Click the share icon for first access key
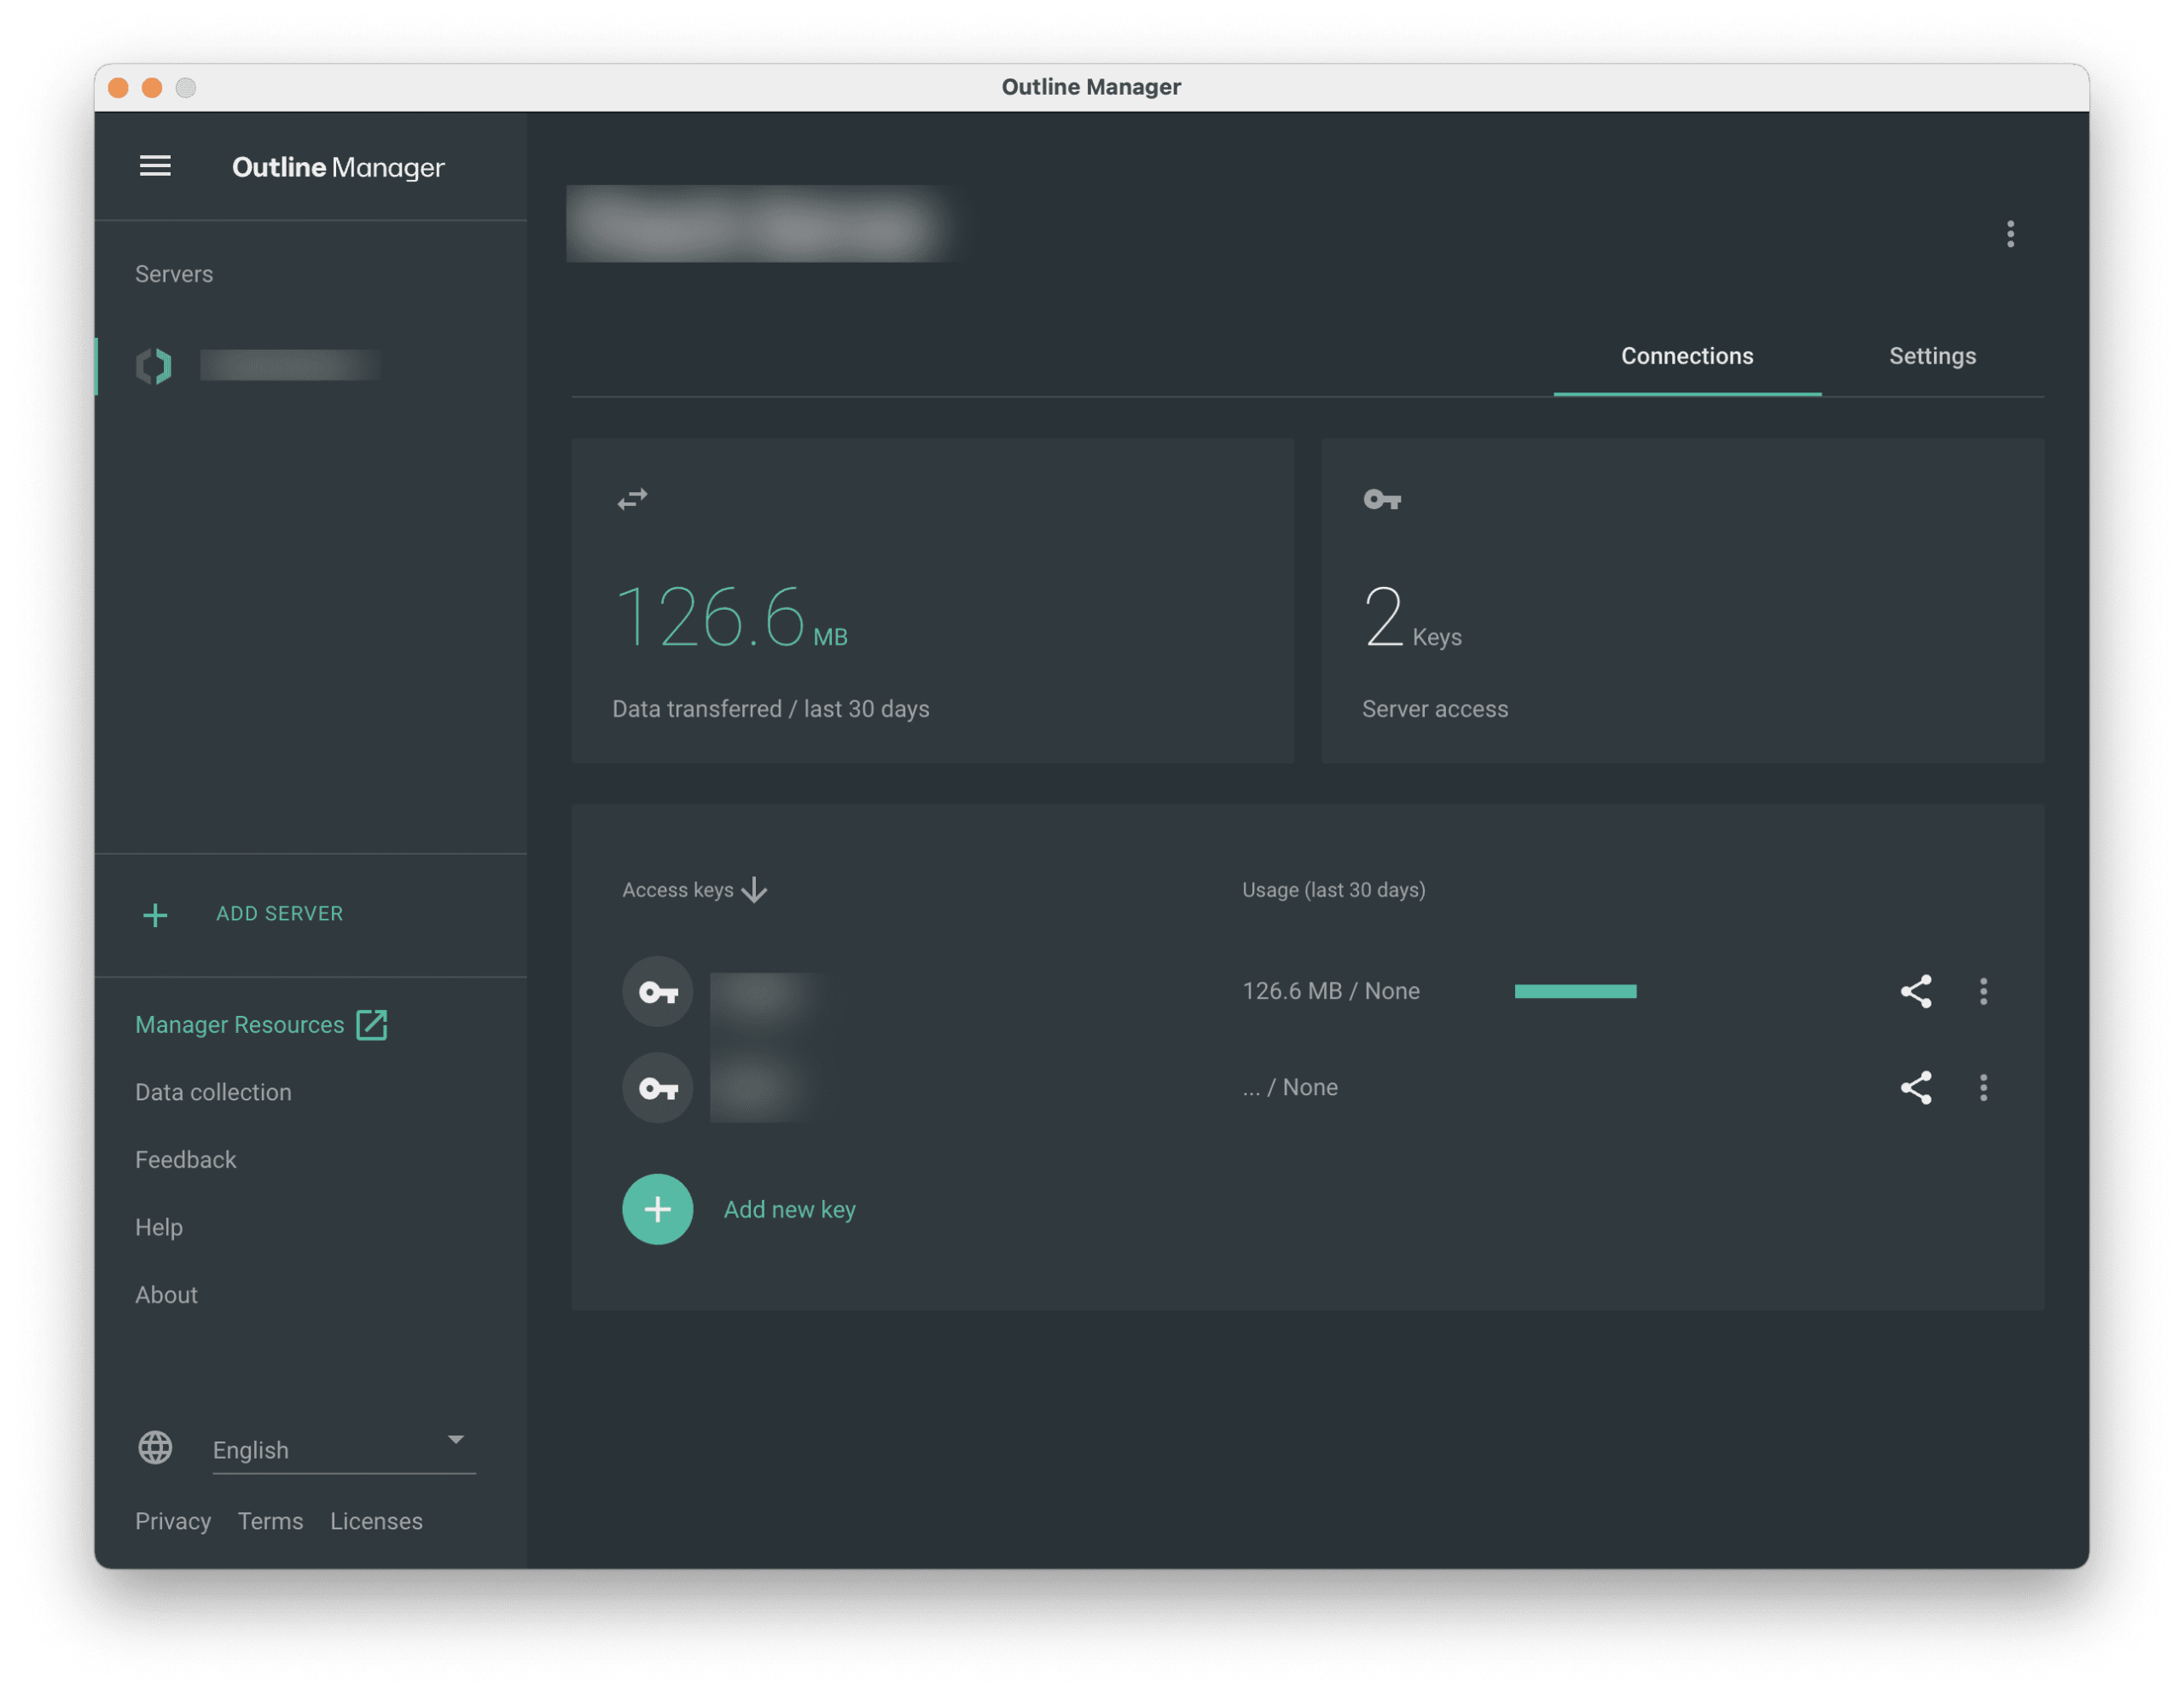Screen dimensions: 2184x1694 pyautogui.click(x=1915, y=991)
